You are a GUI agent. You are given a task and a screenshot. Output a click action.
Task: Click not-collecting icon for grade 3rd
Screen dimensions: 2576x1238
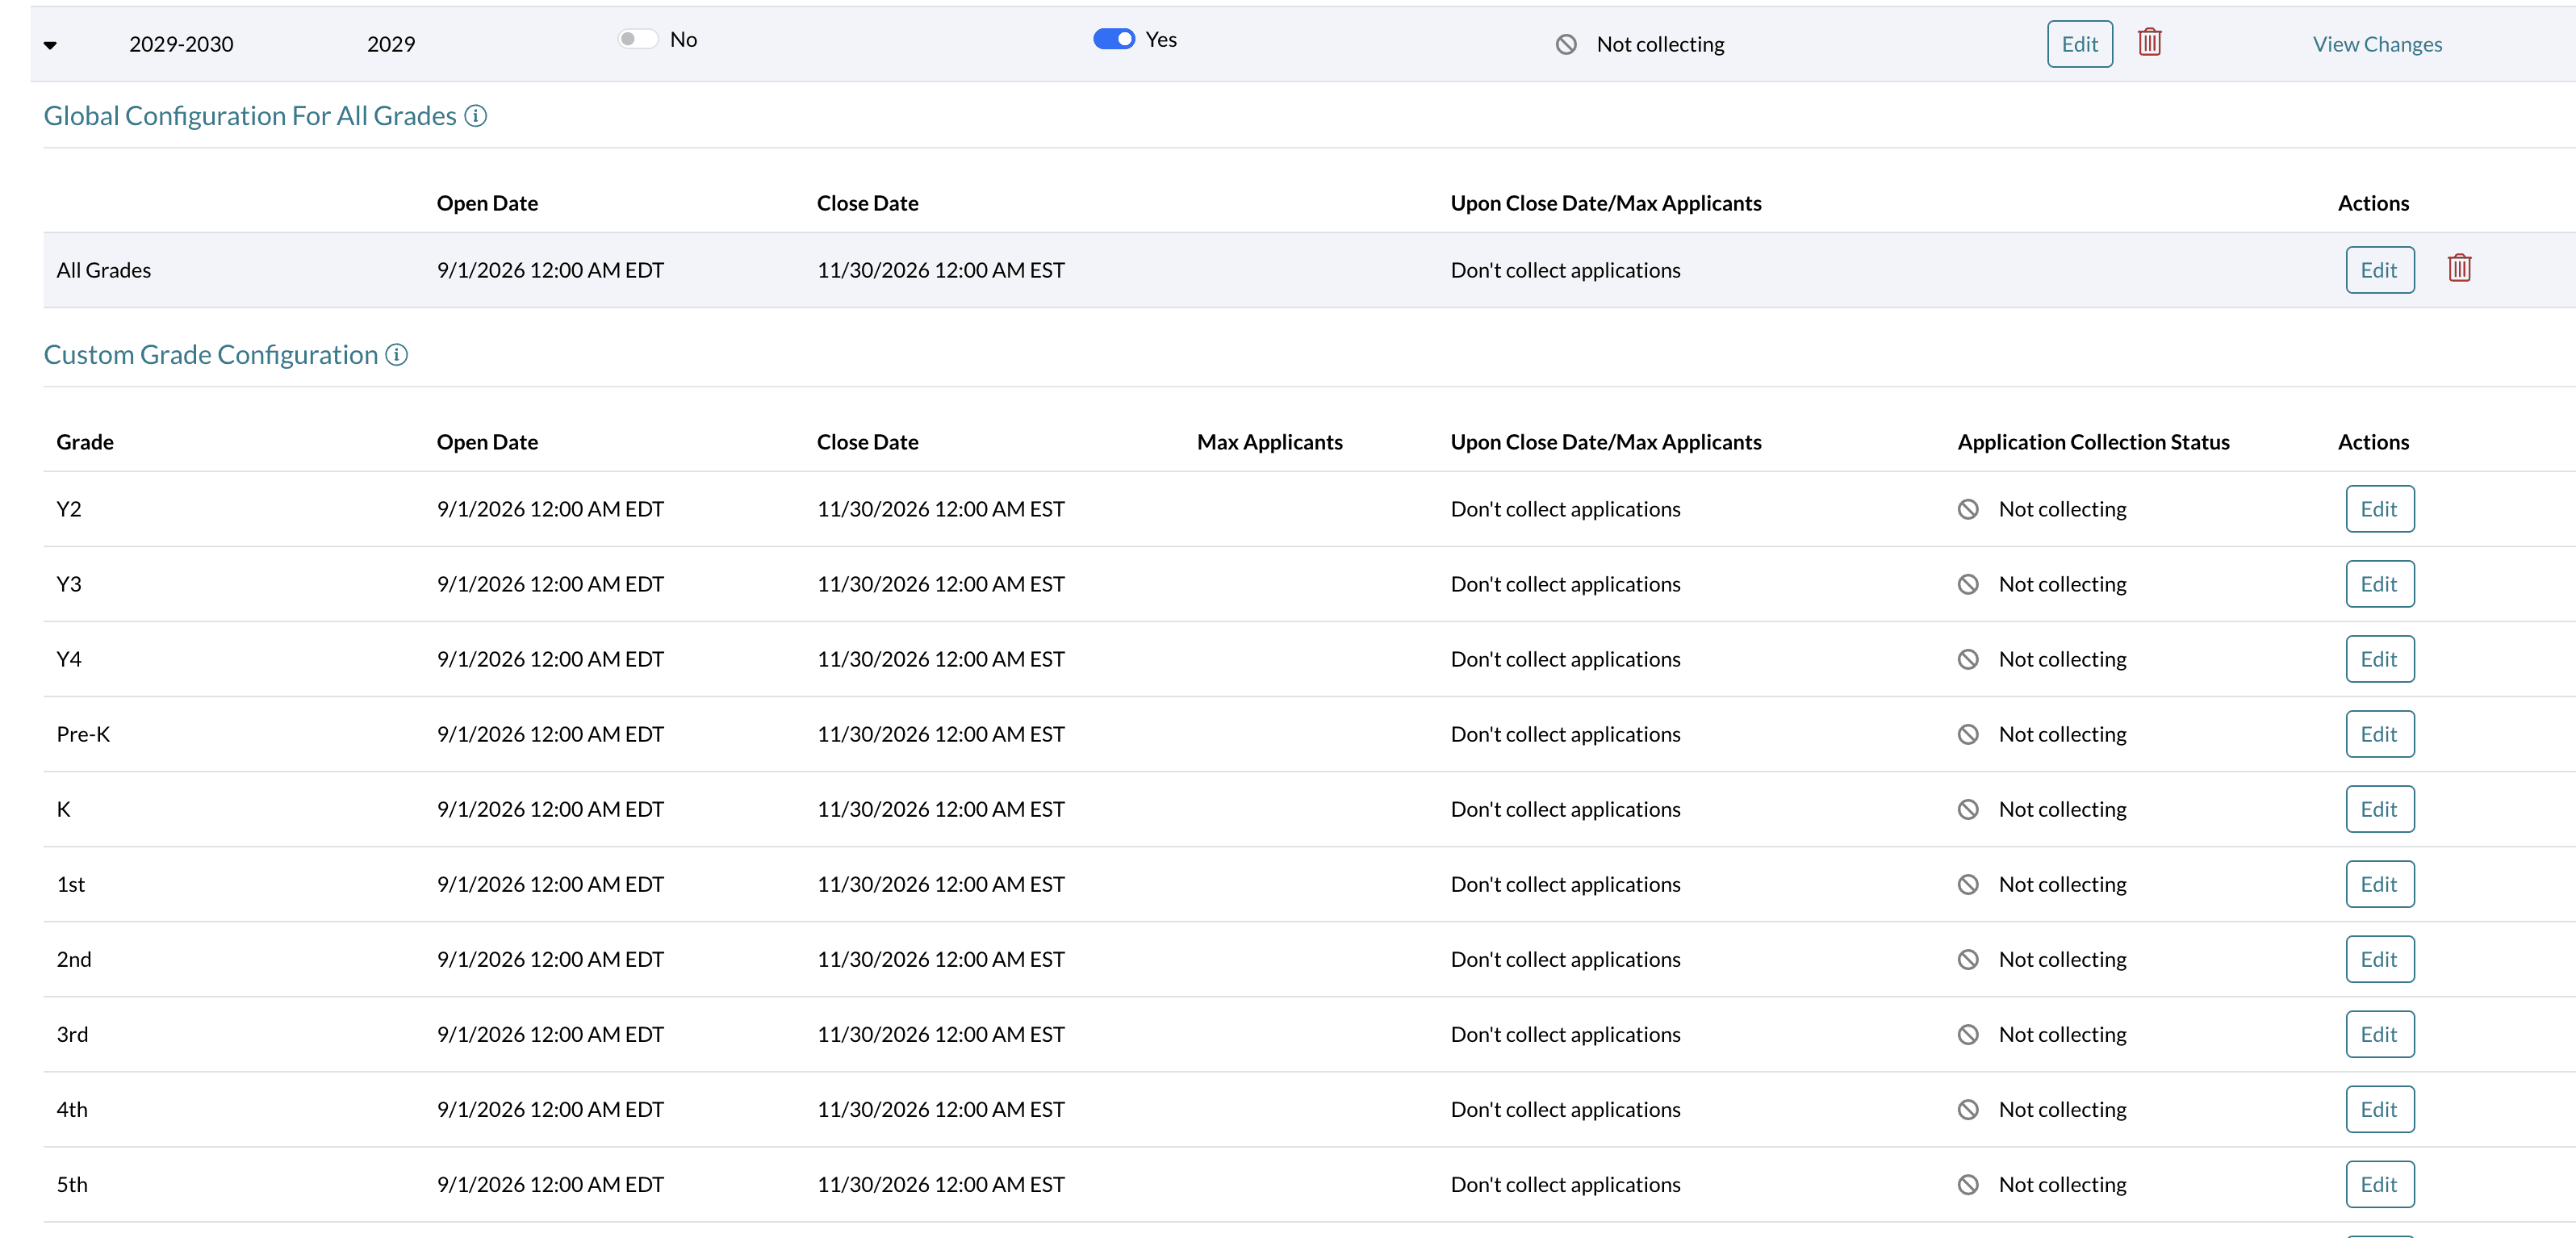[x=1968, y=1034]
